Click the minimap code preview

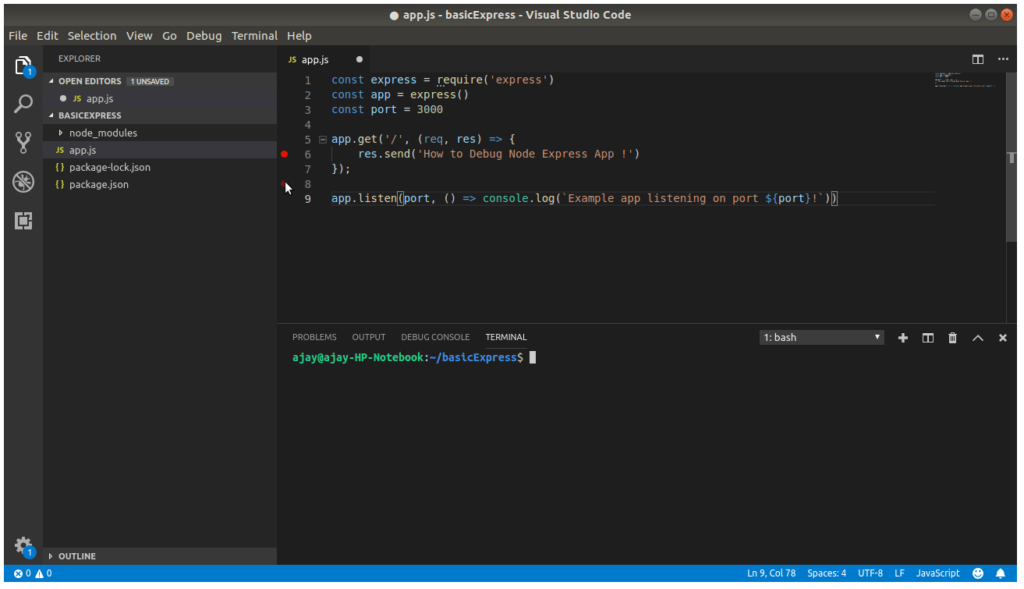click(965, 80)
